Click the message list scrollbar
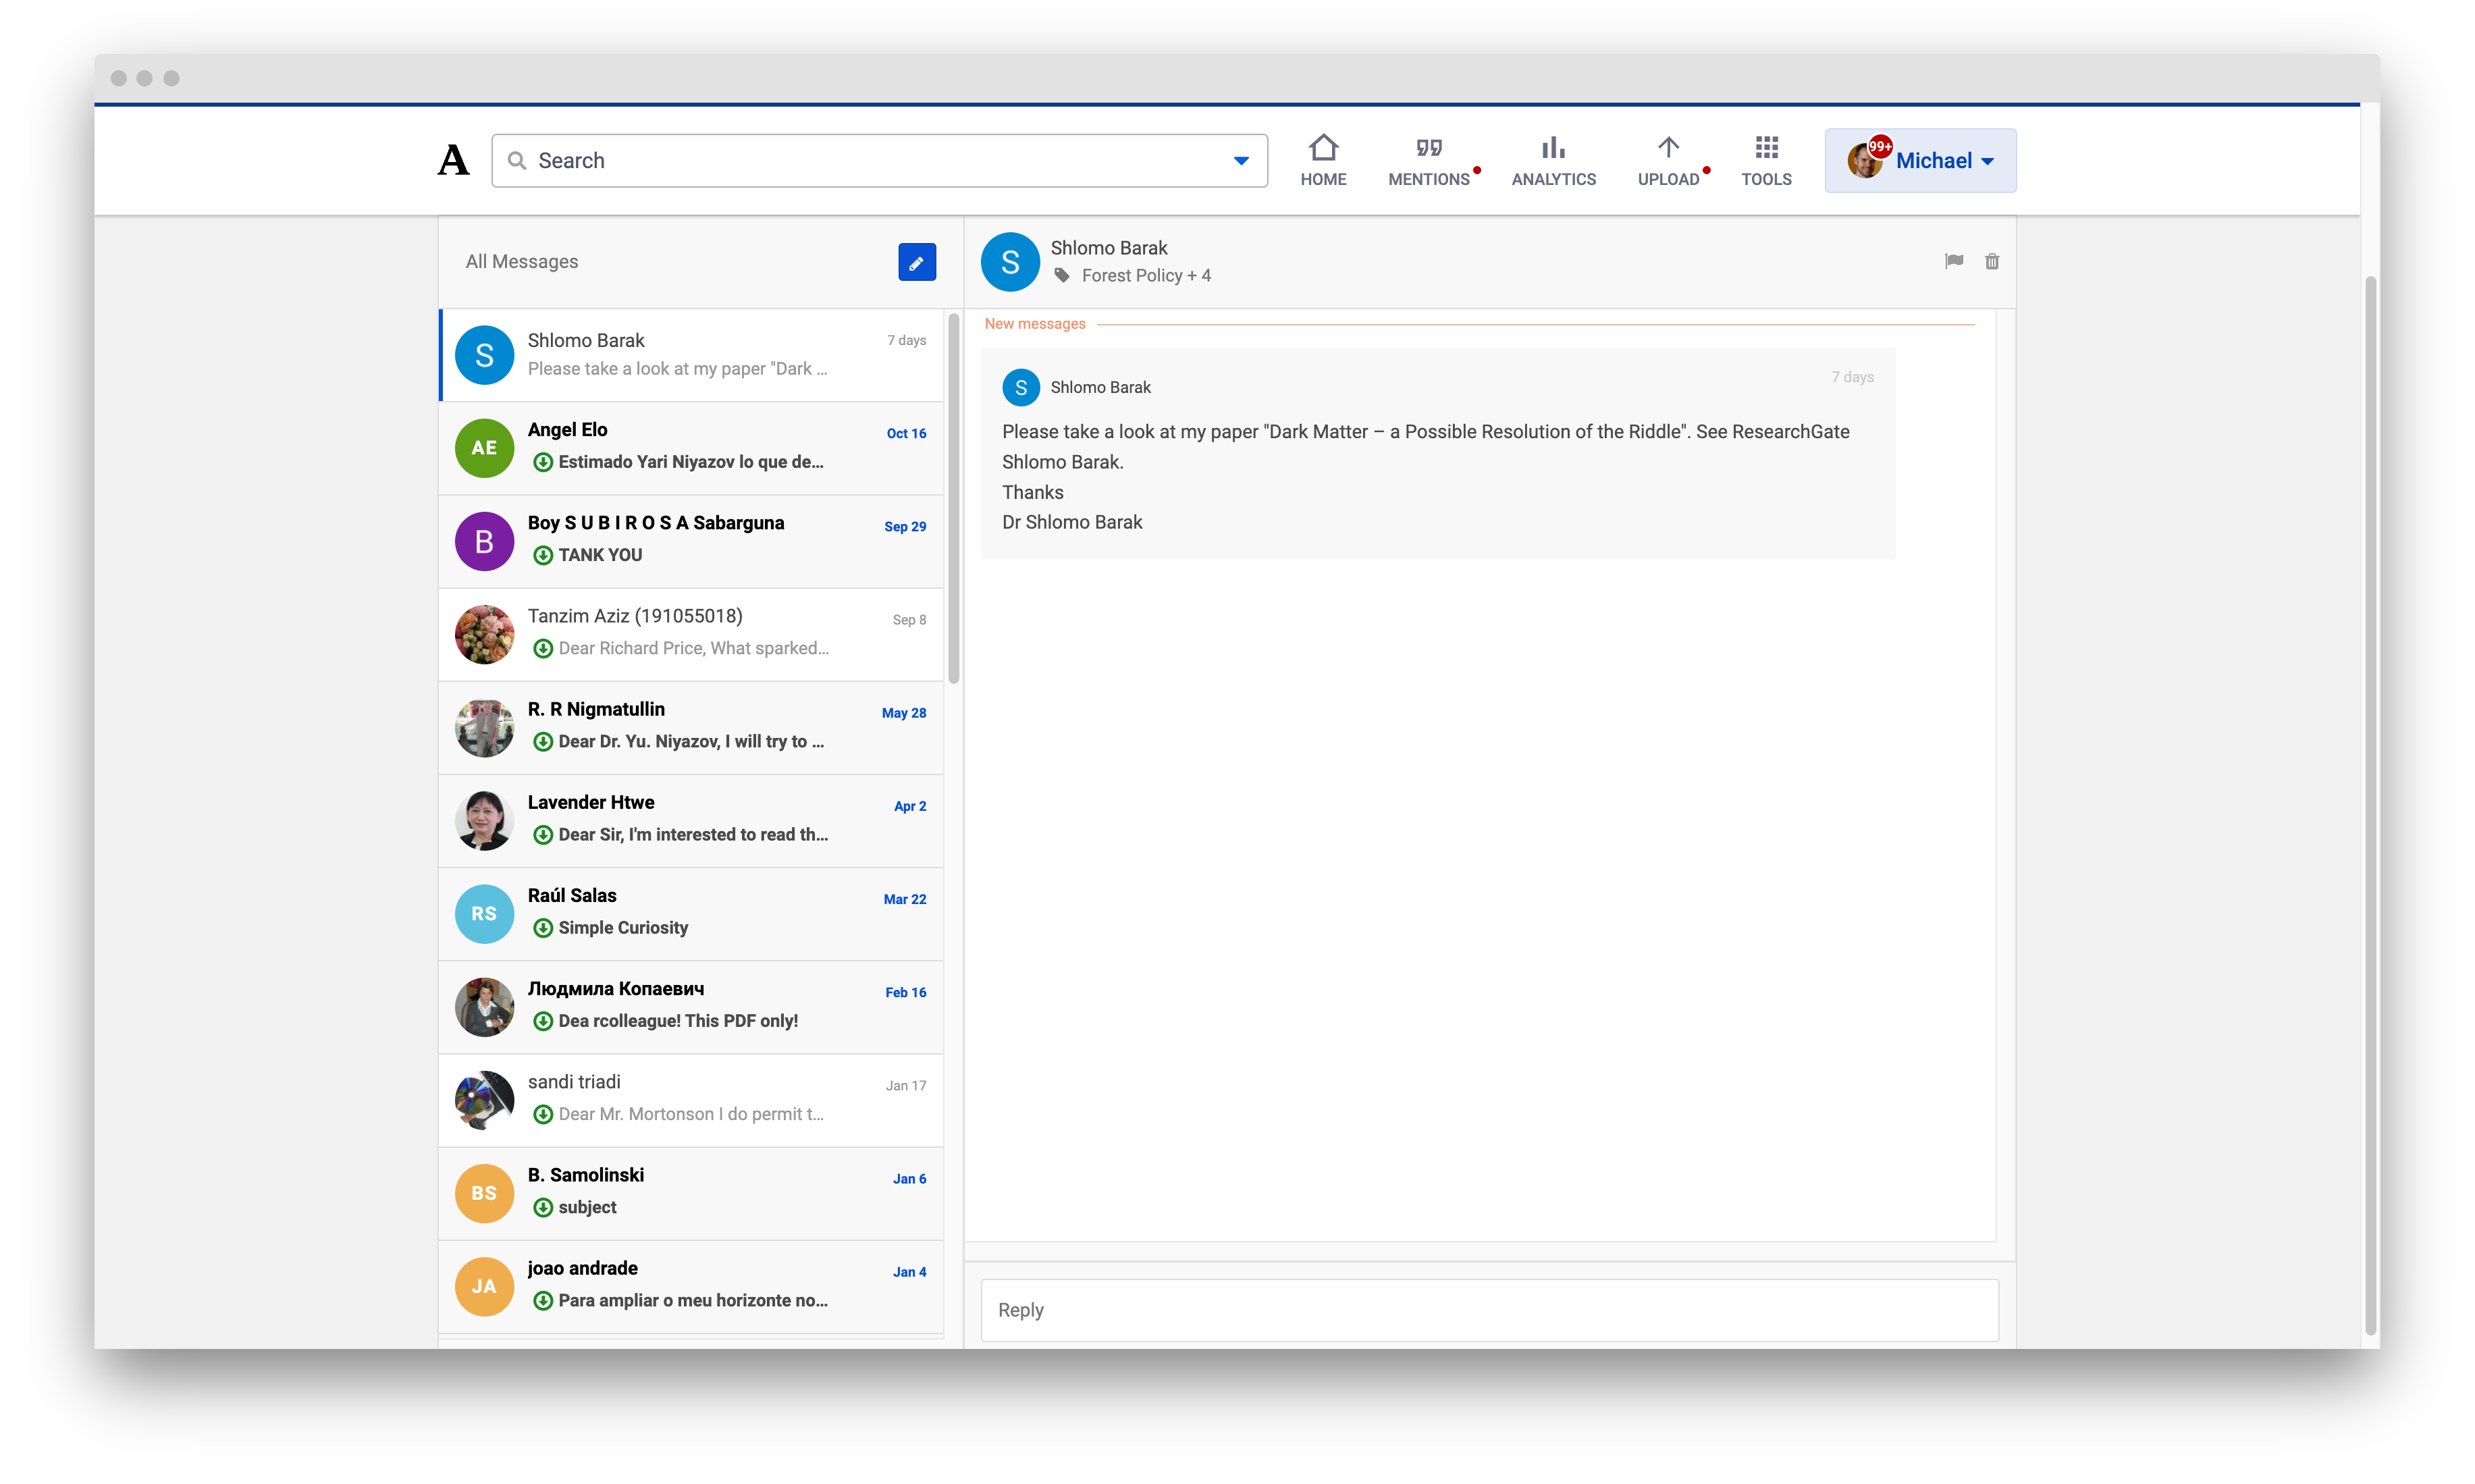This screenshot has width=2475, height=1484. tap(953, 498)
